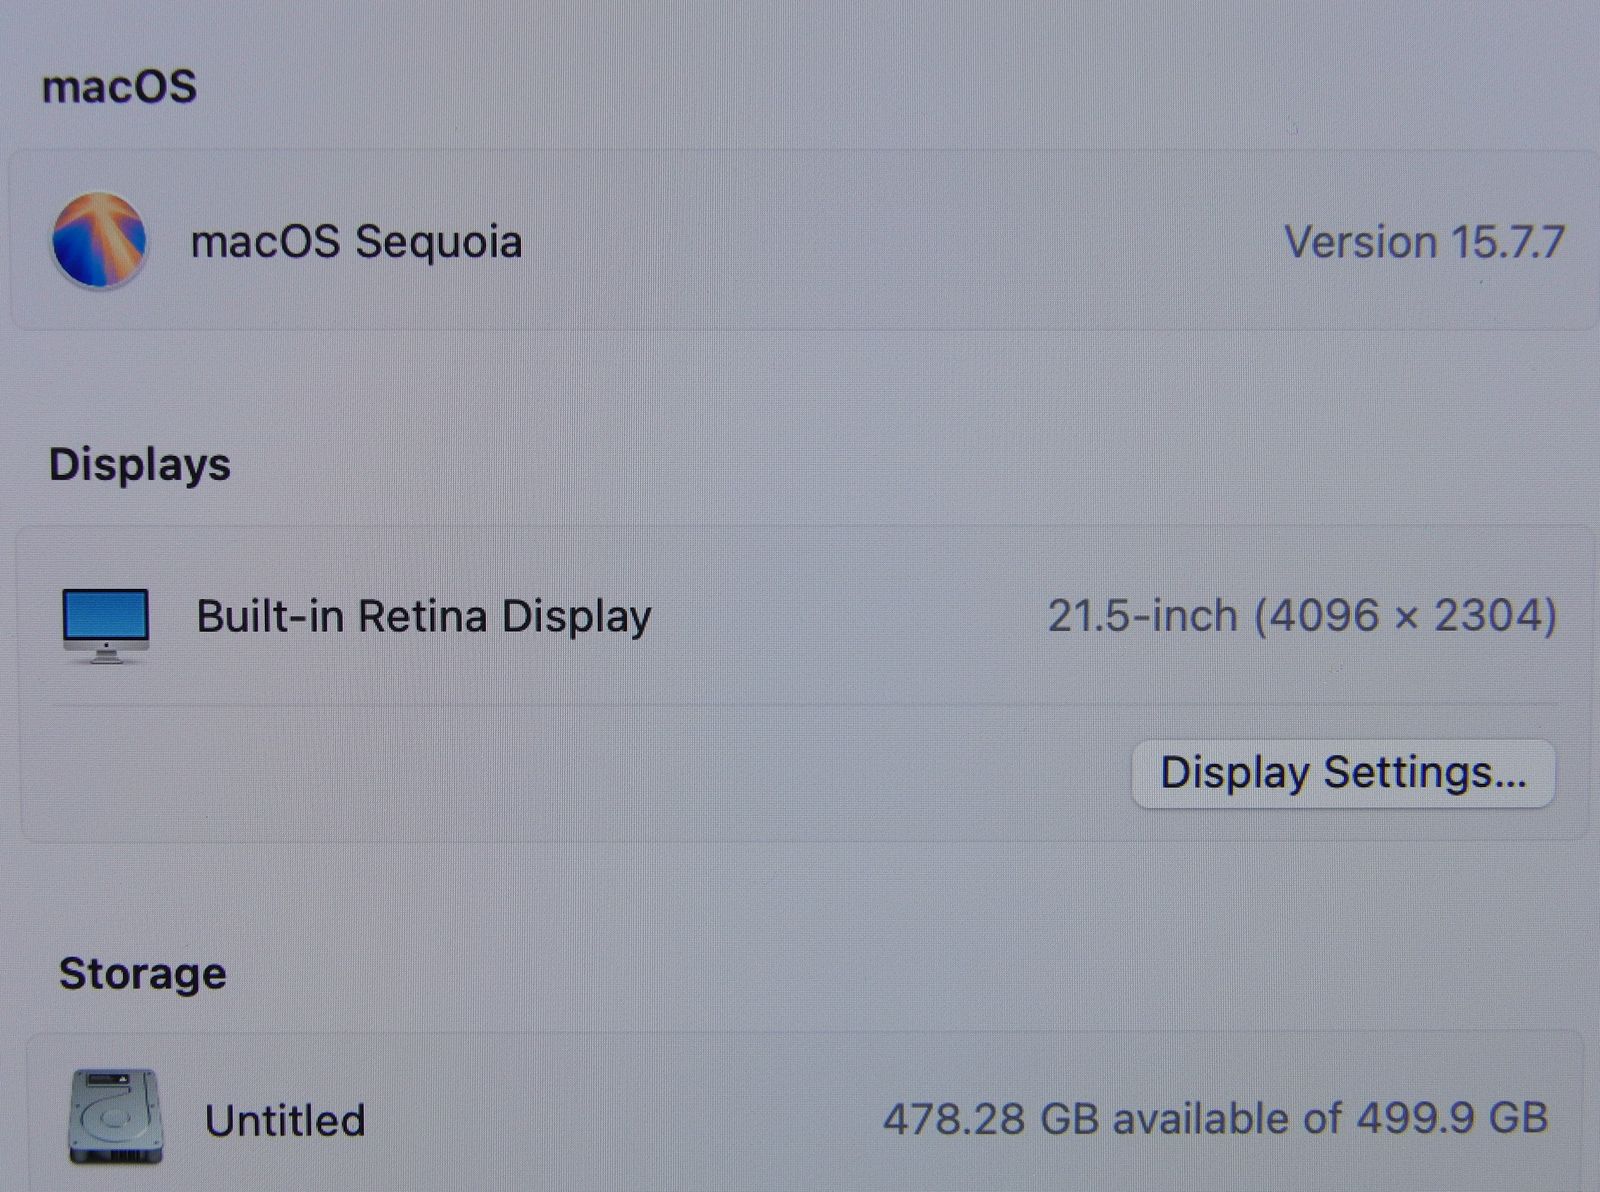
Task: Click the Storage section heading
Action: (143, 975)
